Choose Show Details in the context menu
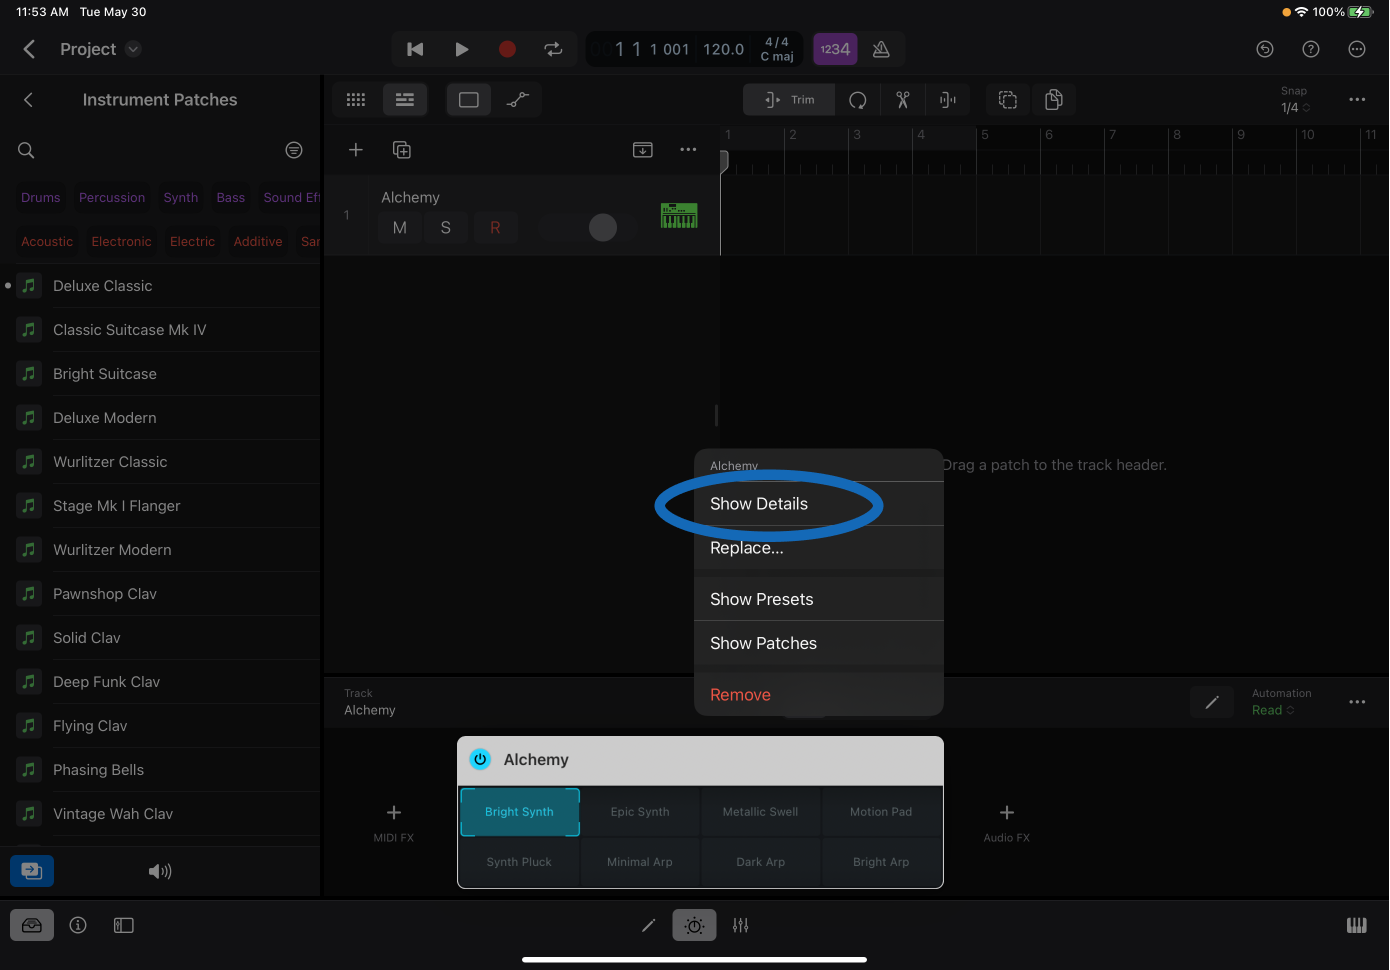The image size is (1390, 970). 819,504
